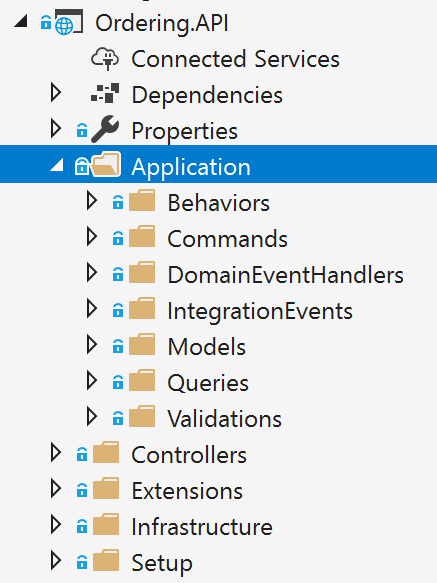Click the Behaviors folder icon
The height and width of the screenshot is (583, 437).
pyautogui.click(x=142, y=200)
